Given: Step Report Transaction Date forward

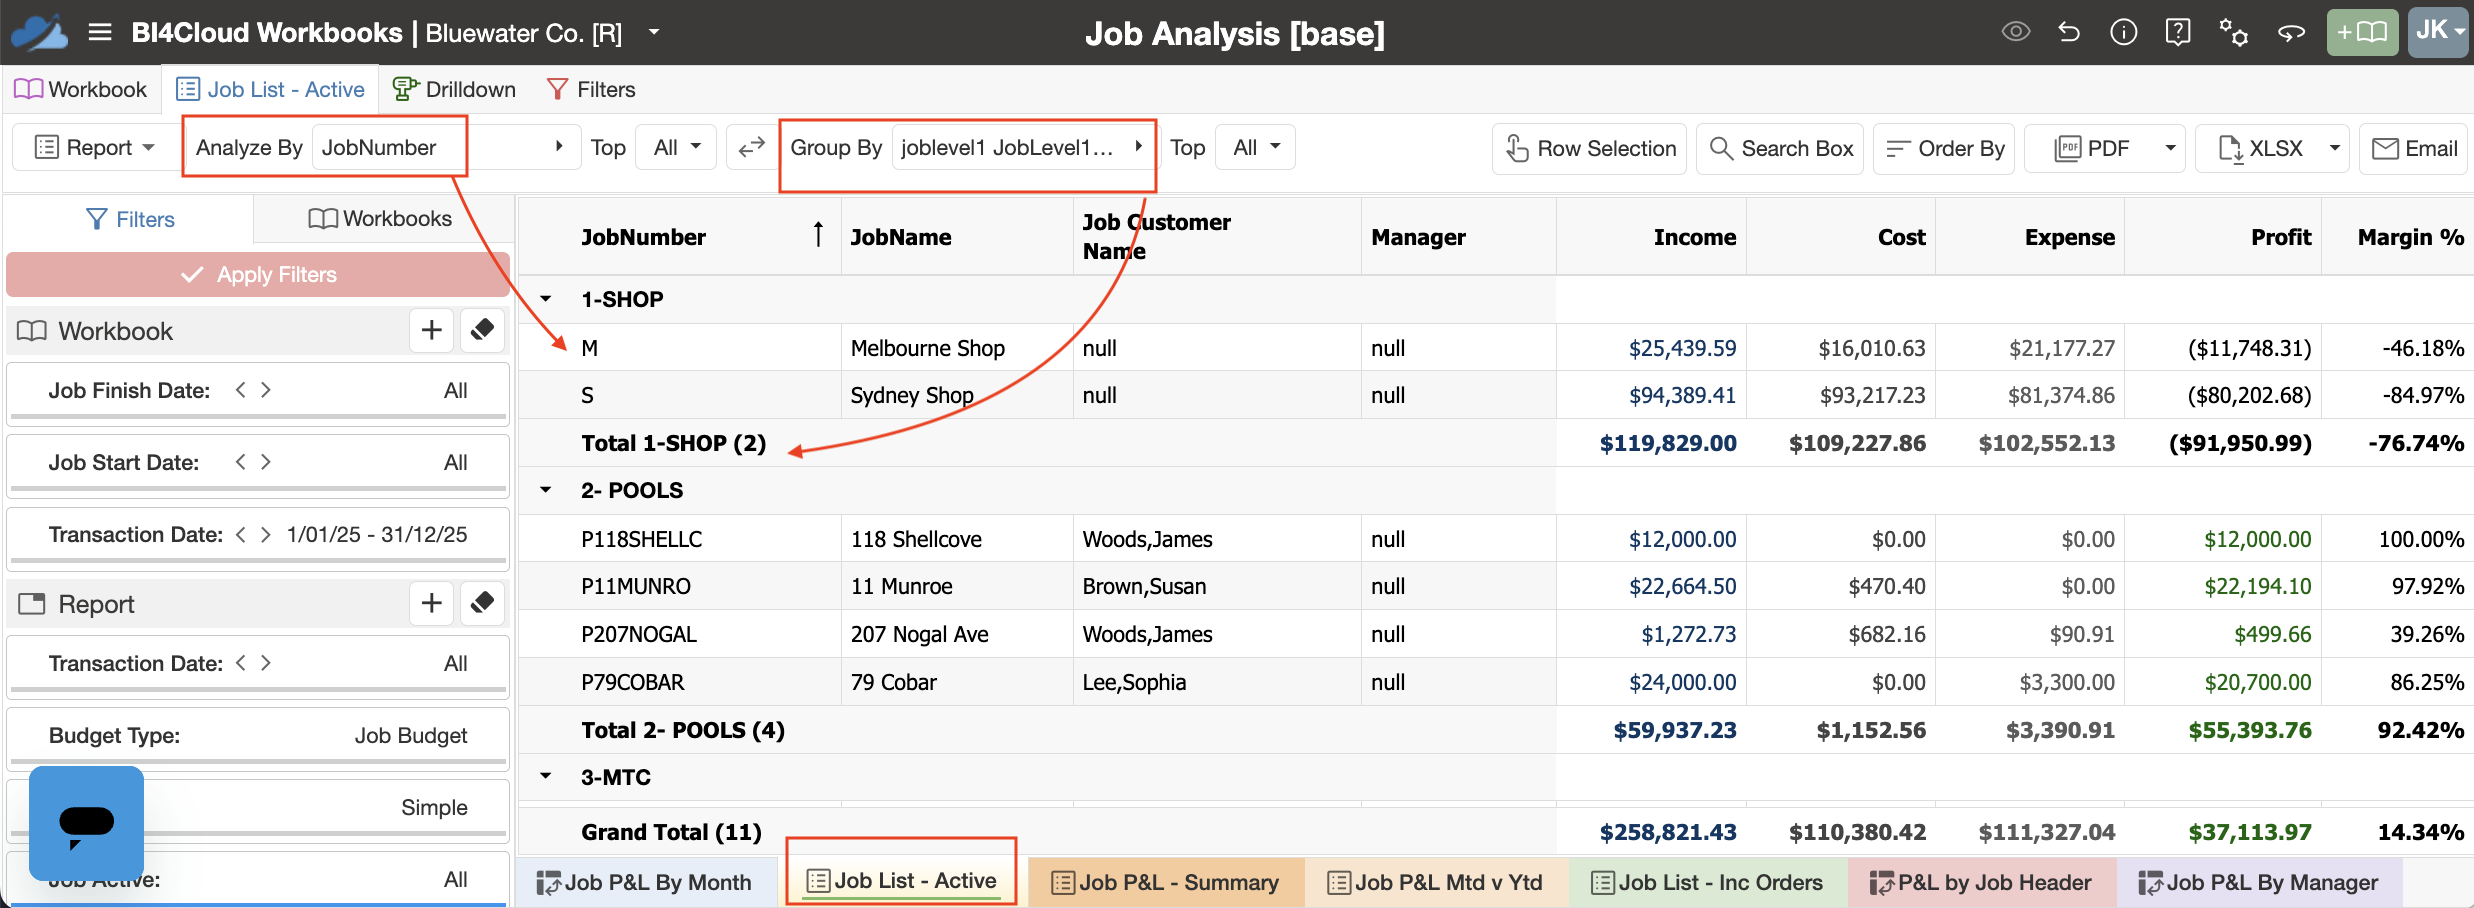Looking at the screenshot, I should pos(265,663).
